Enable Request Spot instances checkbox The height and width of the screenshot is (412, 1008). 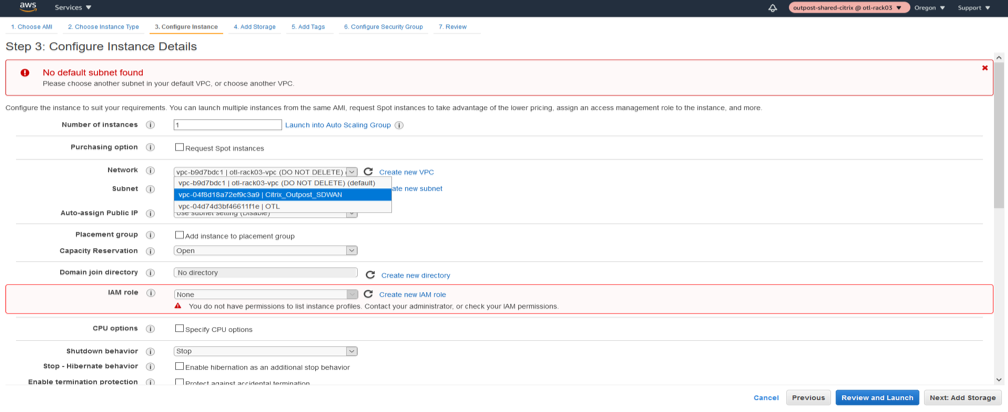179,147
